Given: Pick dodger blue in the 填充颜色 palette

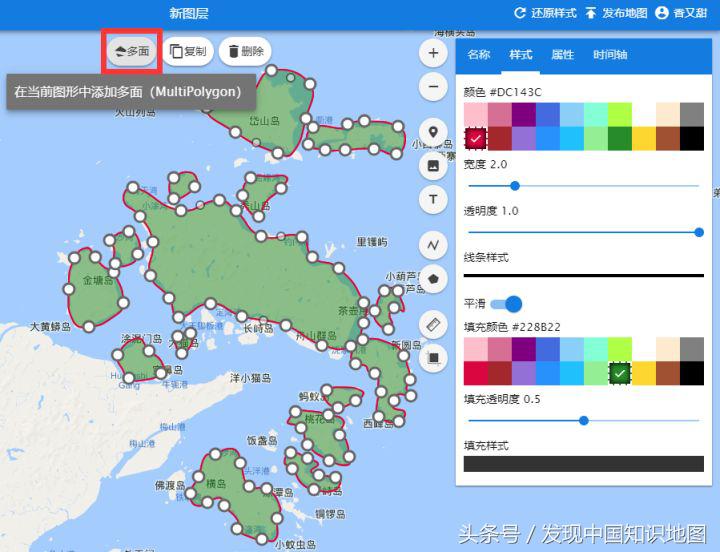Looking at the screenshot, I should click(548, 373).
